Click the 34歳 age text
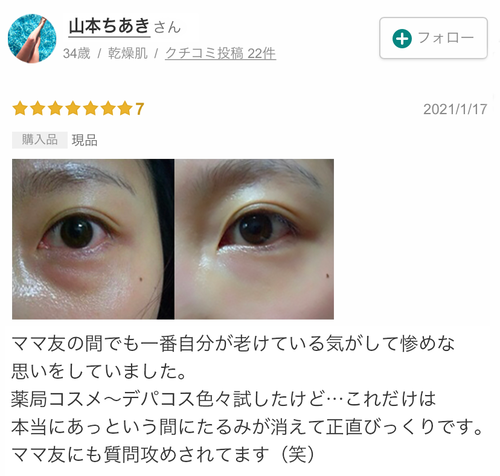Image resolution: width=500 pixels, height=476 pixels. [x=76, y=53]
